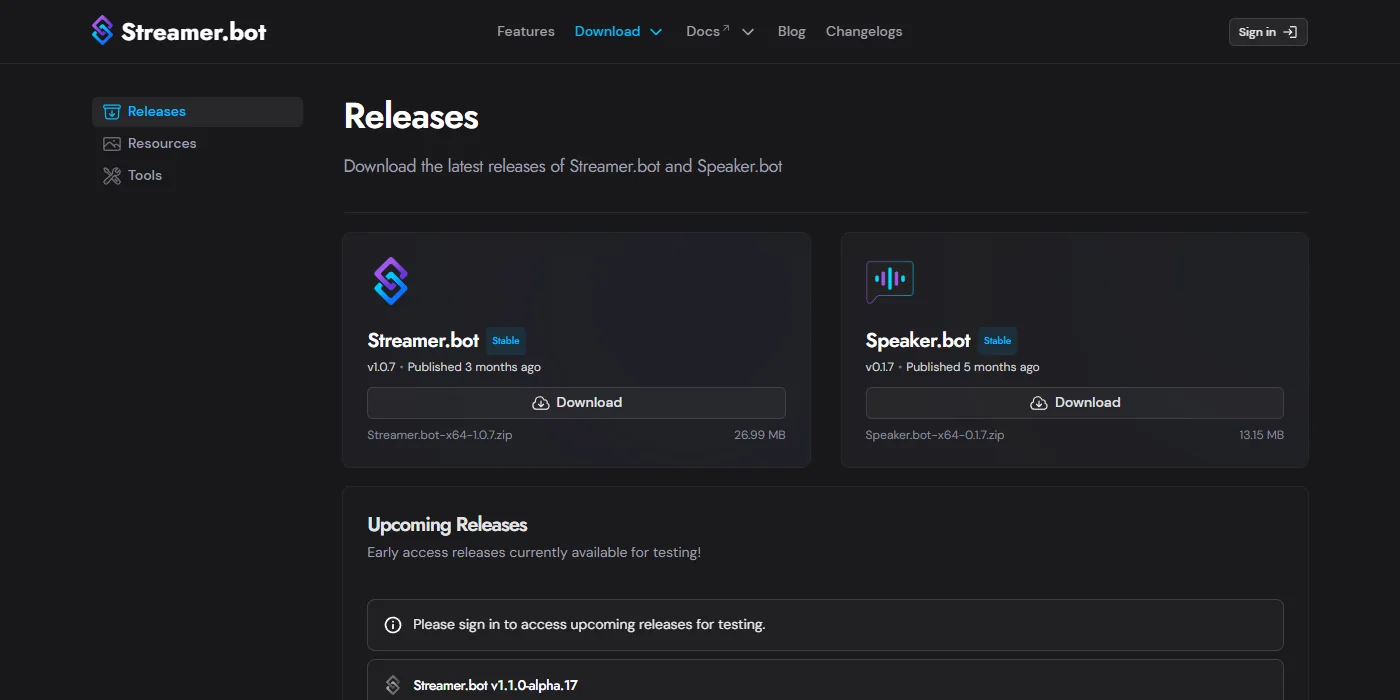
Task: Click the 26.99 MB file size
Action: click(x=760, y=435)
